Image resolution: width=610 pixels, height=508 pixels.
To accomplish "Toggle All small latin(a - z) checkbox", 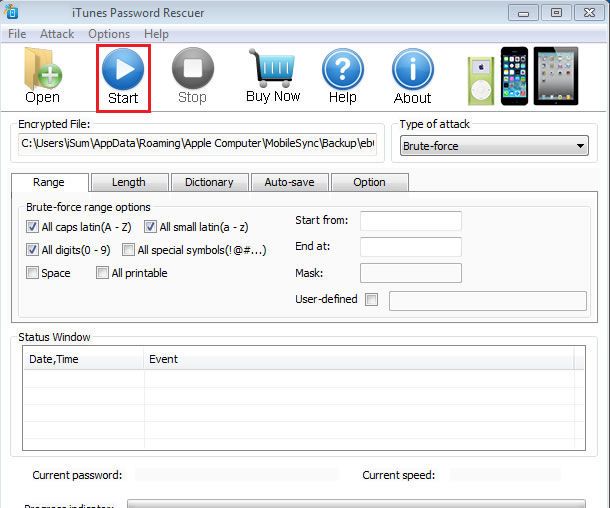I will coord(150,226).
